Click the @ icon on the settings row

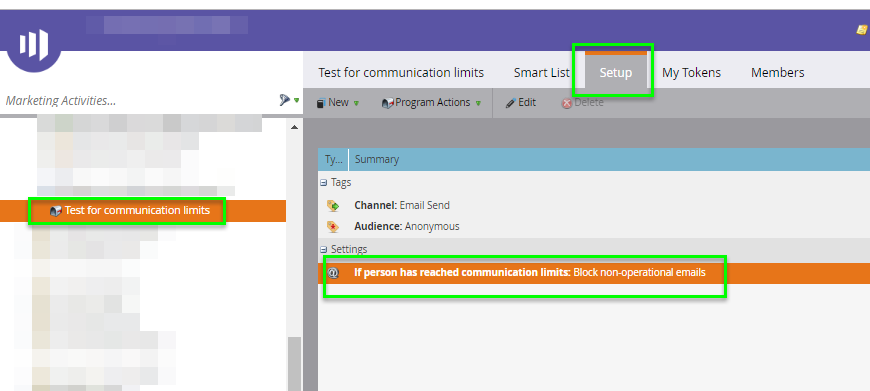[333, 273]
